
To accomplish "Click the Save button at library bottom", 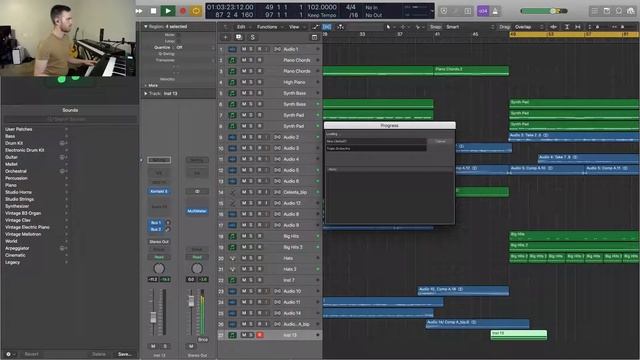I will click(x=124, y=354).
